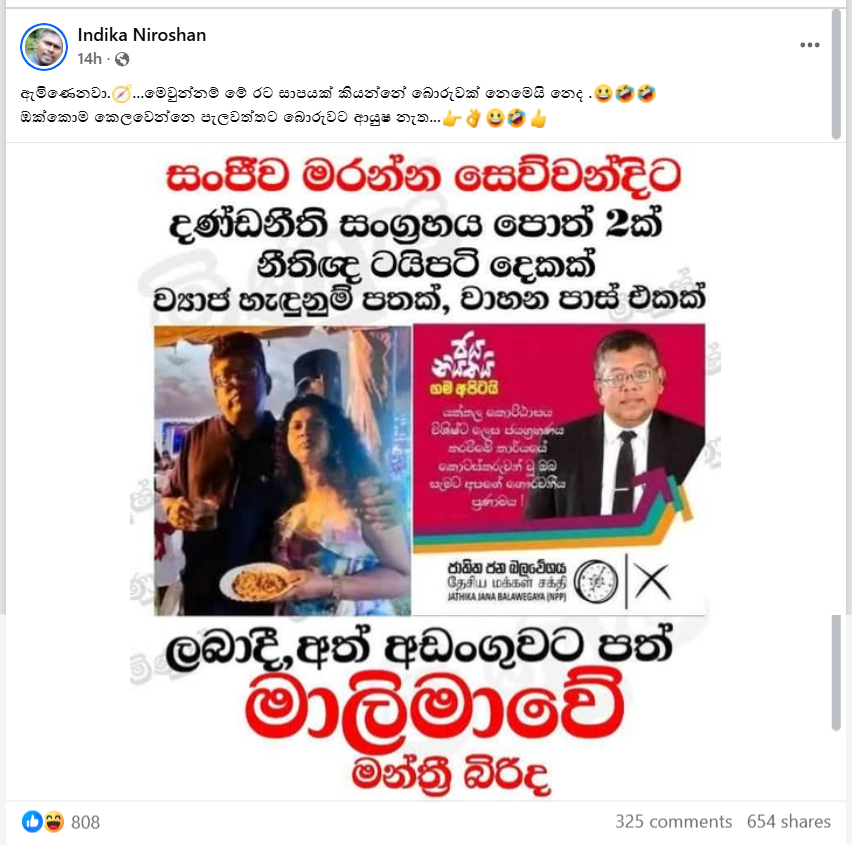Click the upper vertical scrollbar thumb
Viewport: 852px width, 845px height.
click(x=836, y=74)
